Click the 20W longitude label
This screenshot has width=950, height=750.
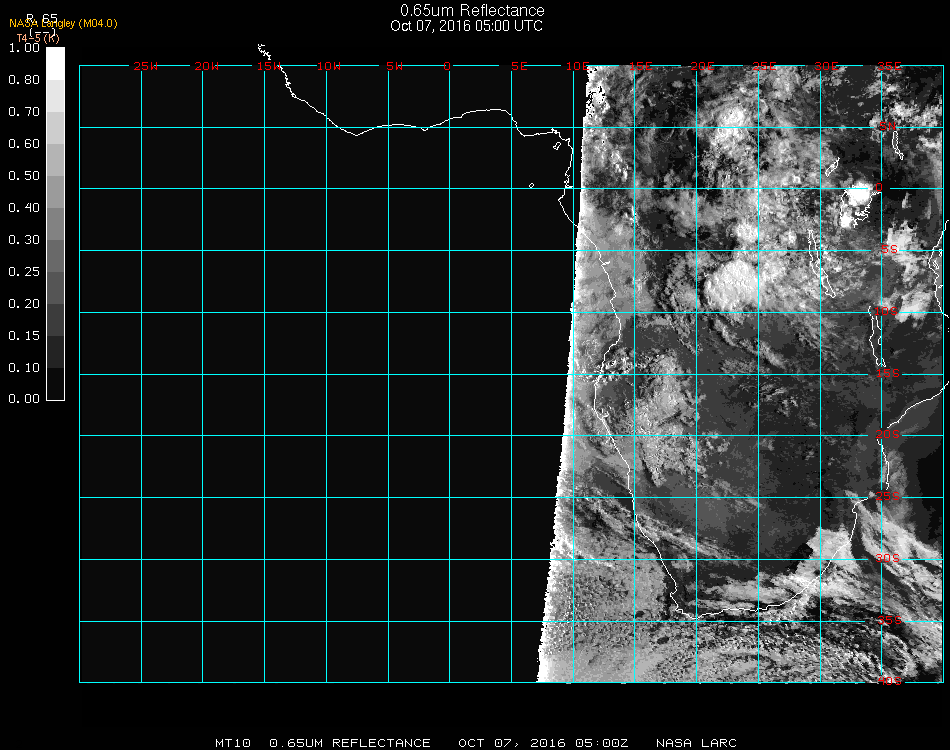[x=206, y=66]
